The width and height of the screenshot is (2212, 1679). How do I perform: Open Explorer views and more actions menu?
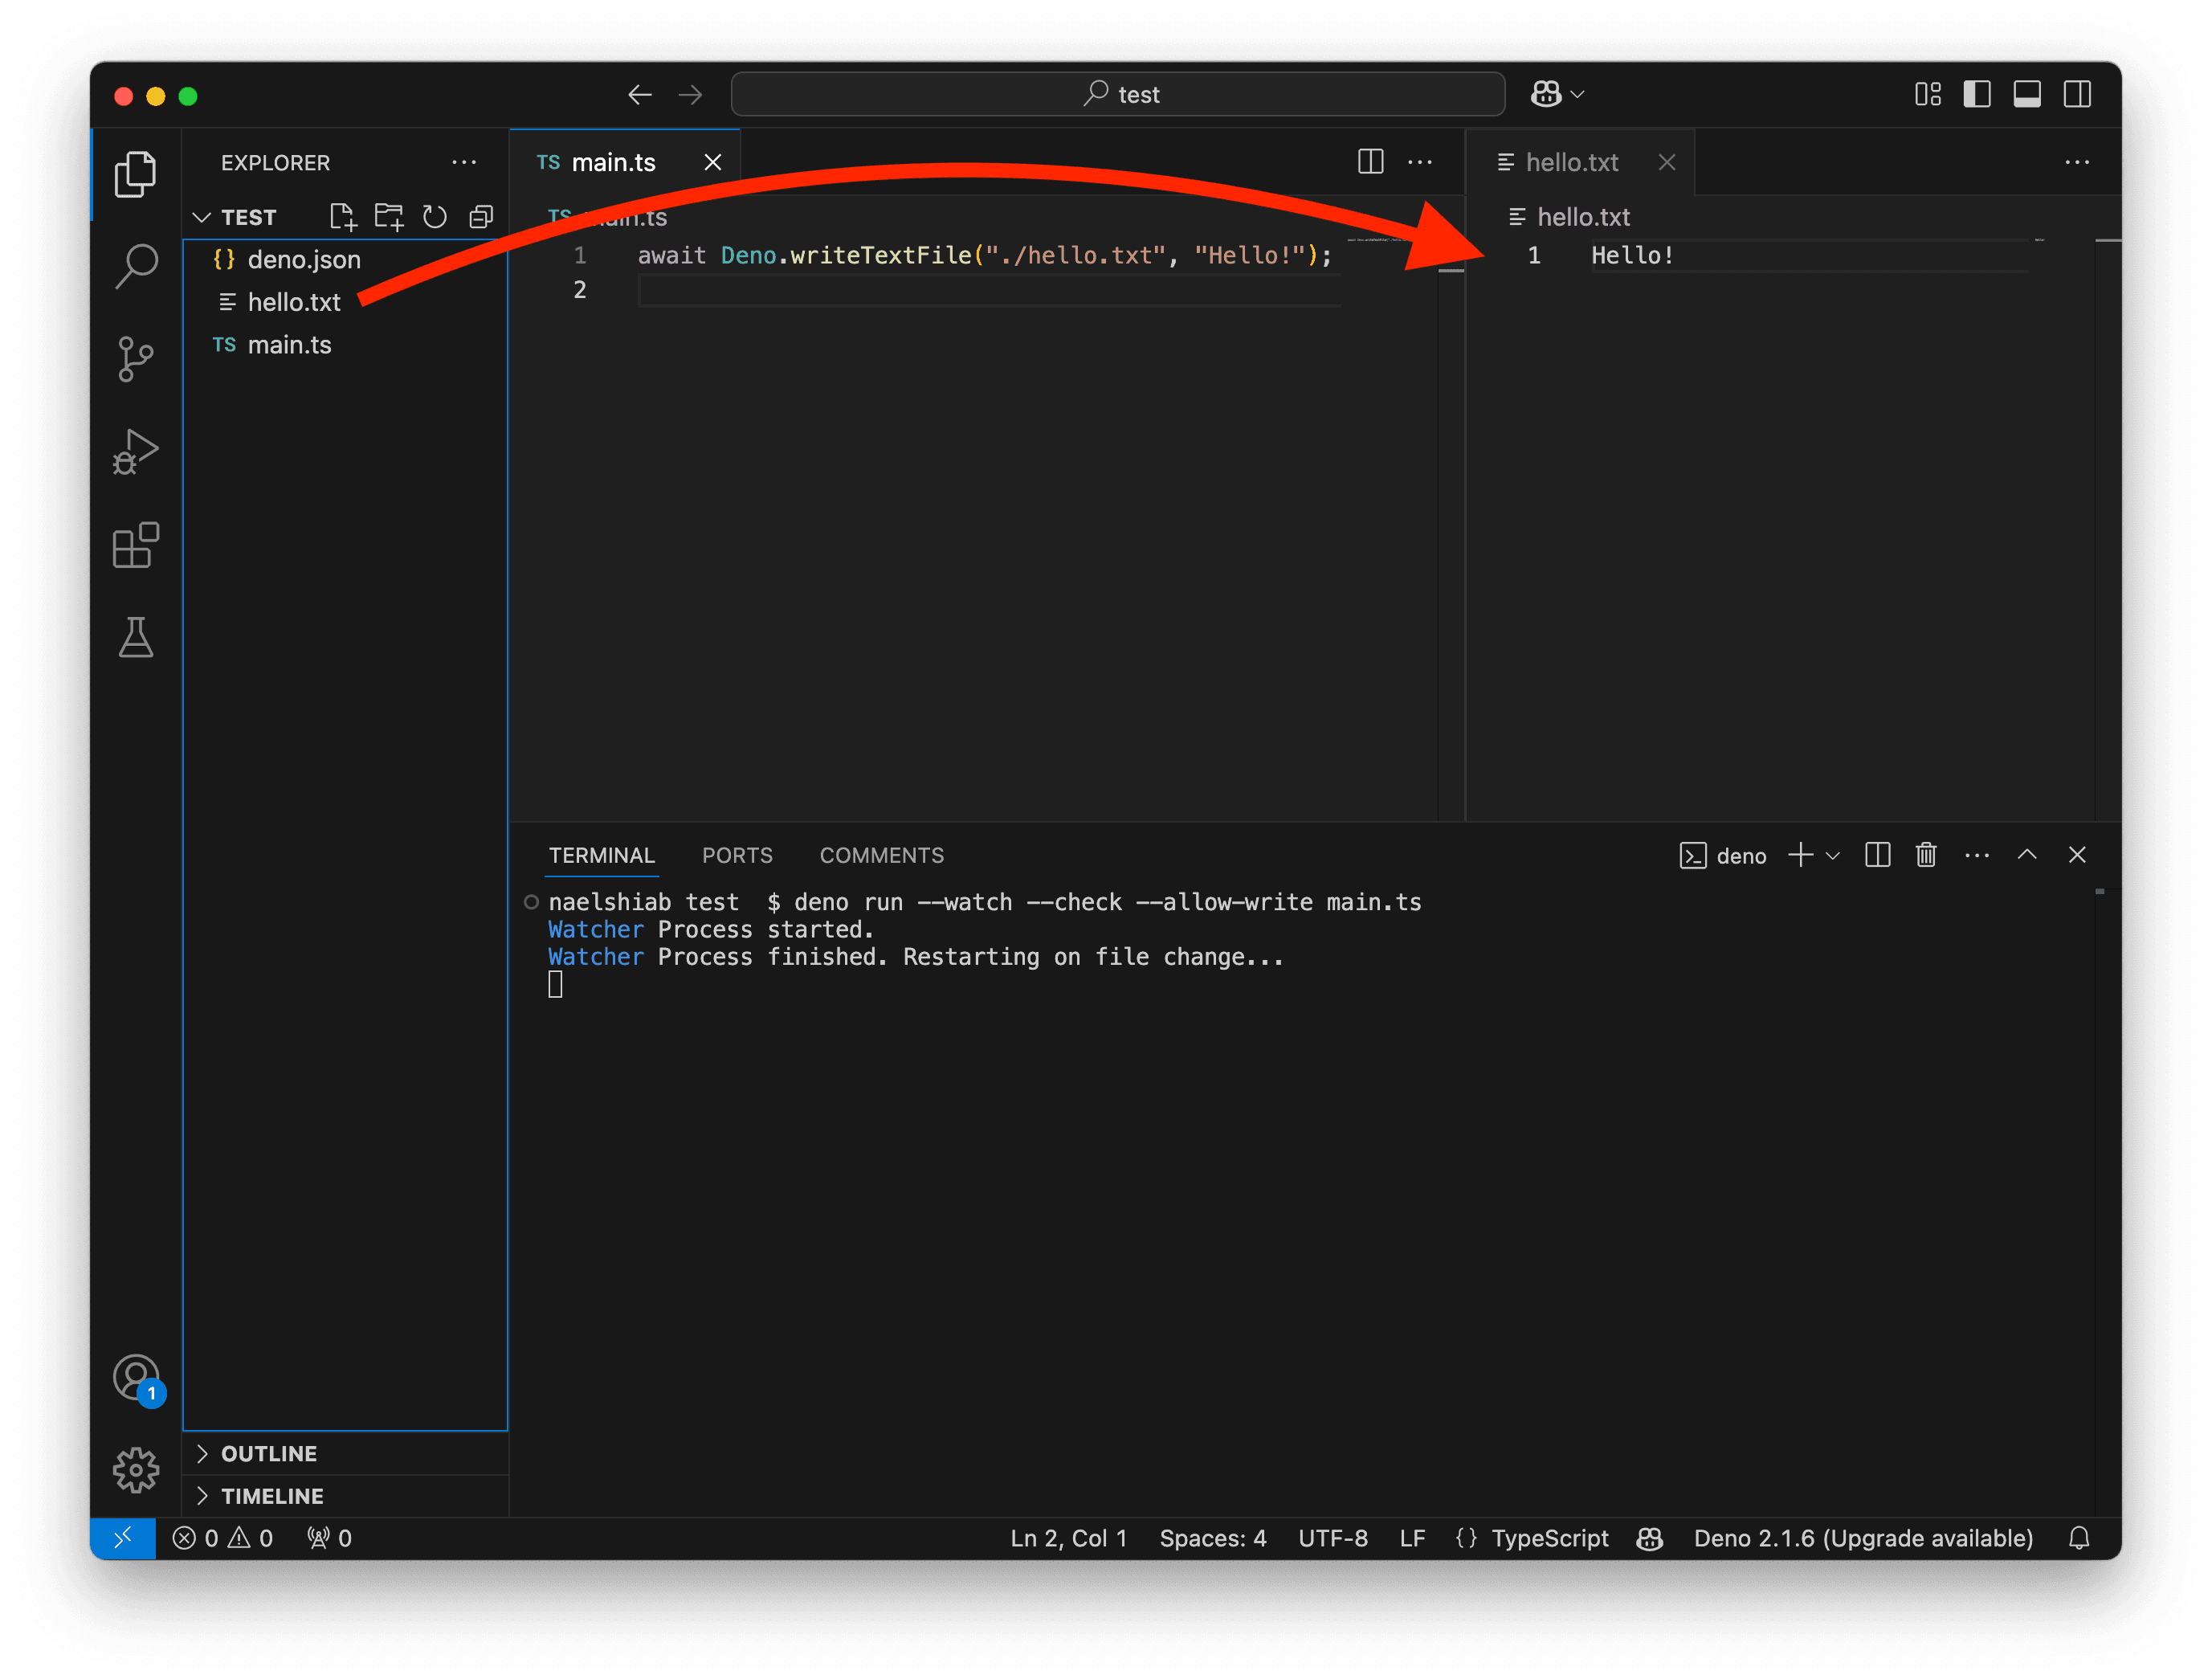464,162
